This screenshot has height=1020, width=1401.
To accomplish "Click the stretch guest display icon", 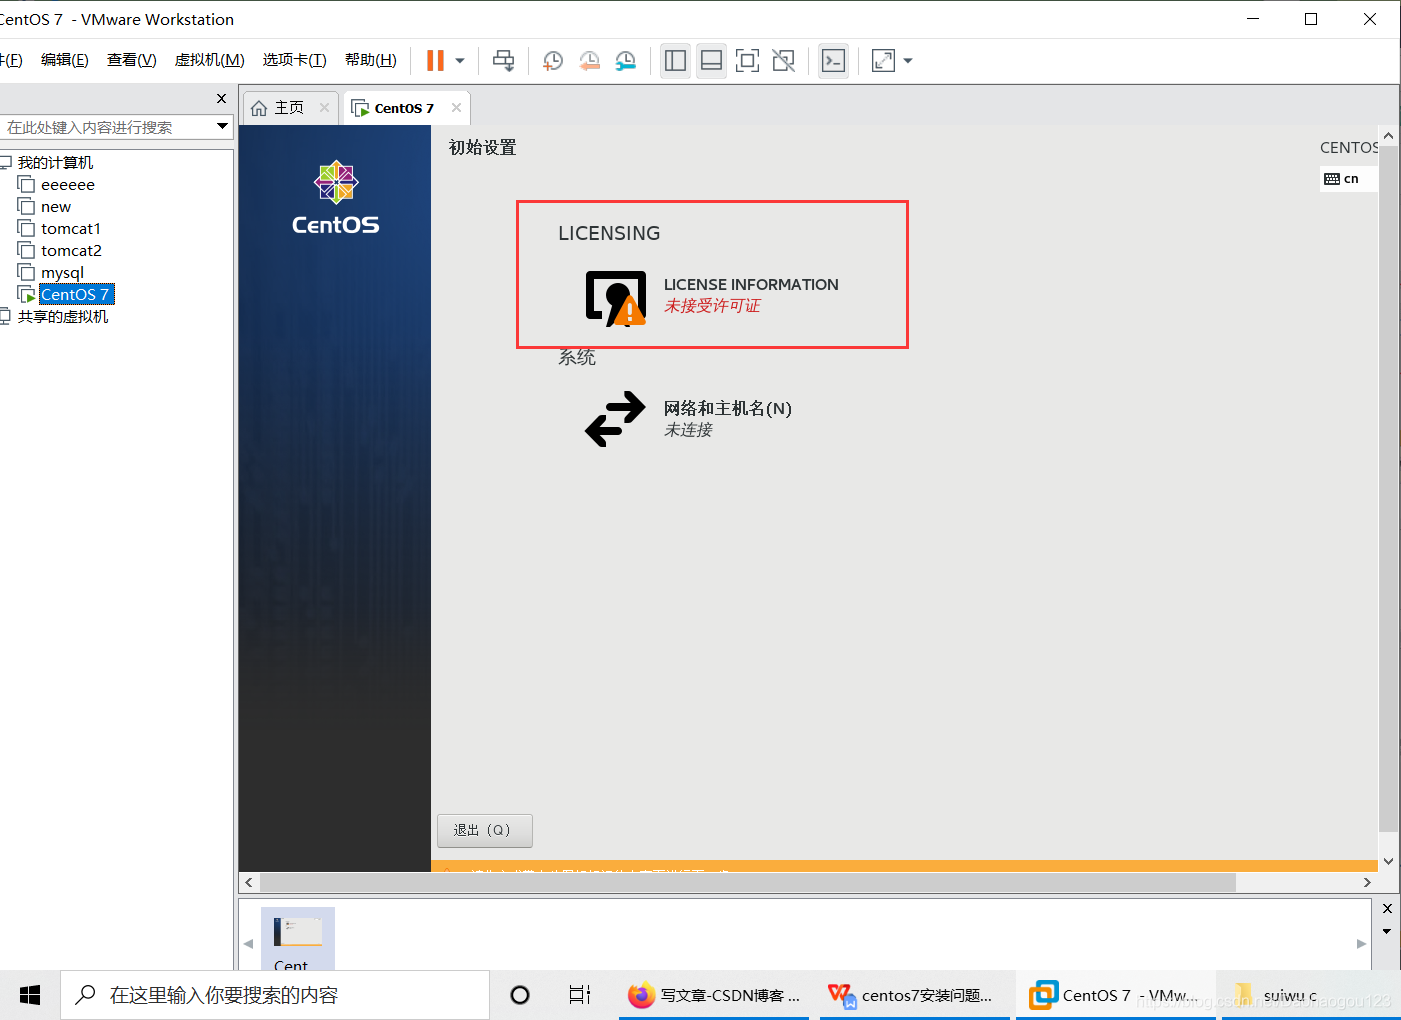I will 883,61.
